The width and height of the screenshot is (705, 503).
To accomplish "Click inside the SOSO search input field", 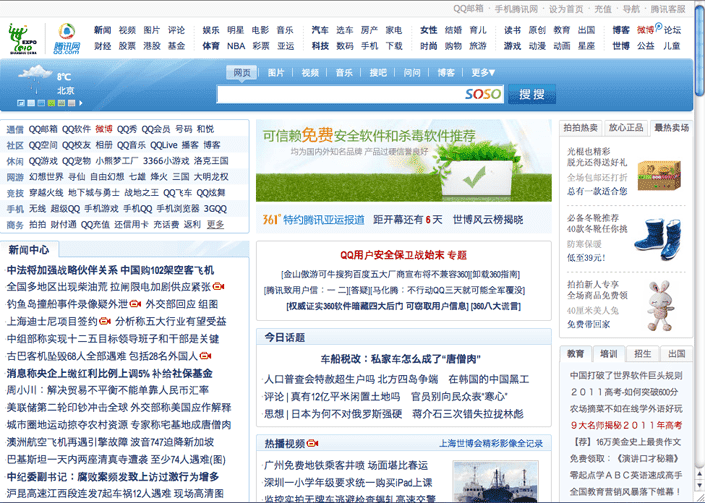I will 340,95.
